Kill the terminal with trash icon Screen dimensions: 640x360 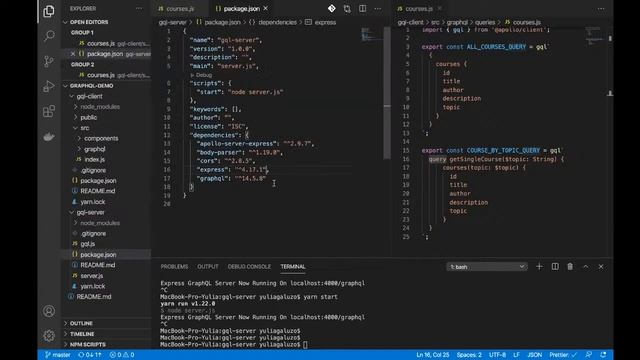tap(570, 267)
